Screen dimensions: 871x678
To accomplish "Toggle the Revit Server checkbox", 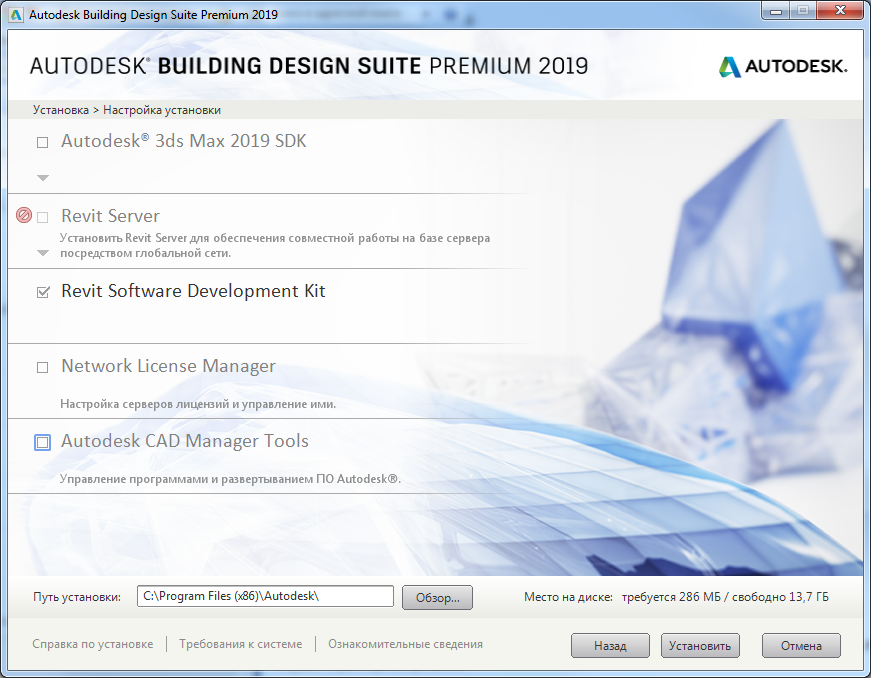I will point(42,217).
